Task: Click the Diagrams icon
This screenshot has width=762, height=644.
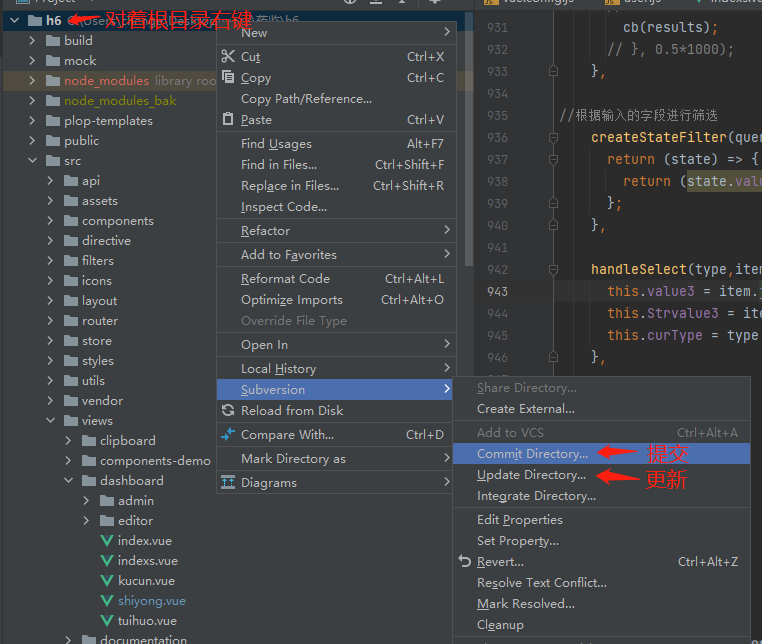Action: [x=228, y=483]
